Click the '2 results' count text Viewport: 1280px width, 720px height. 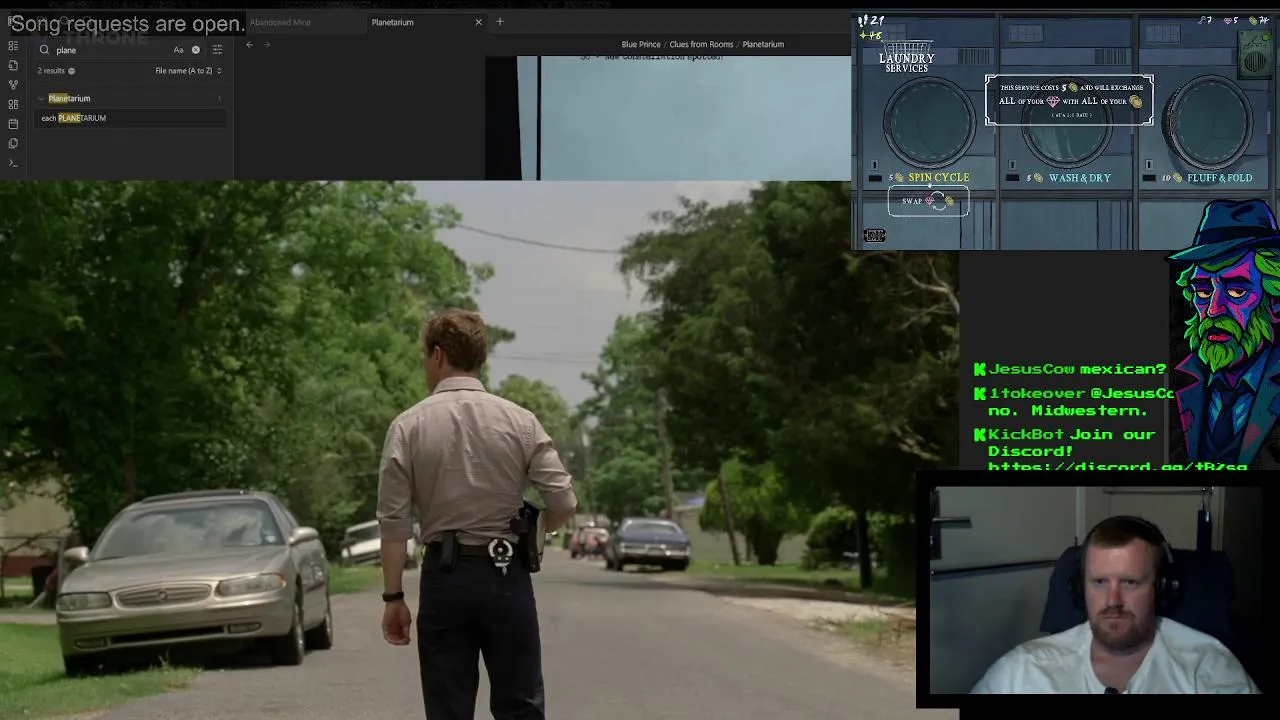(51, 71)
